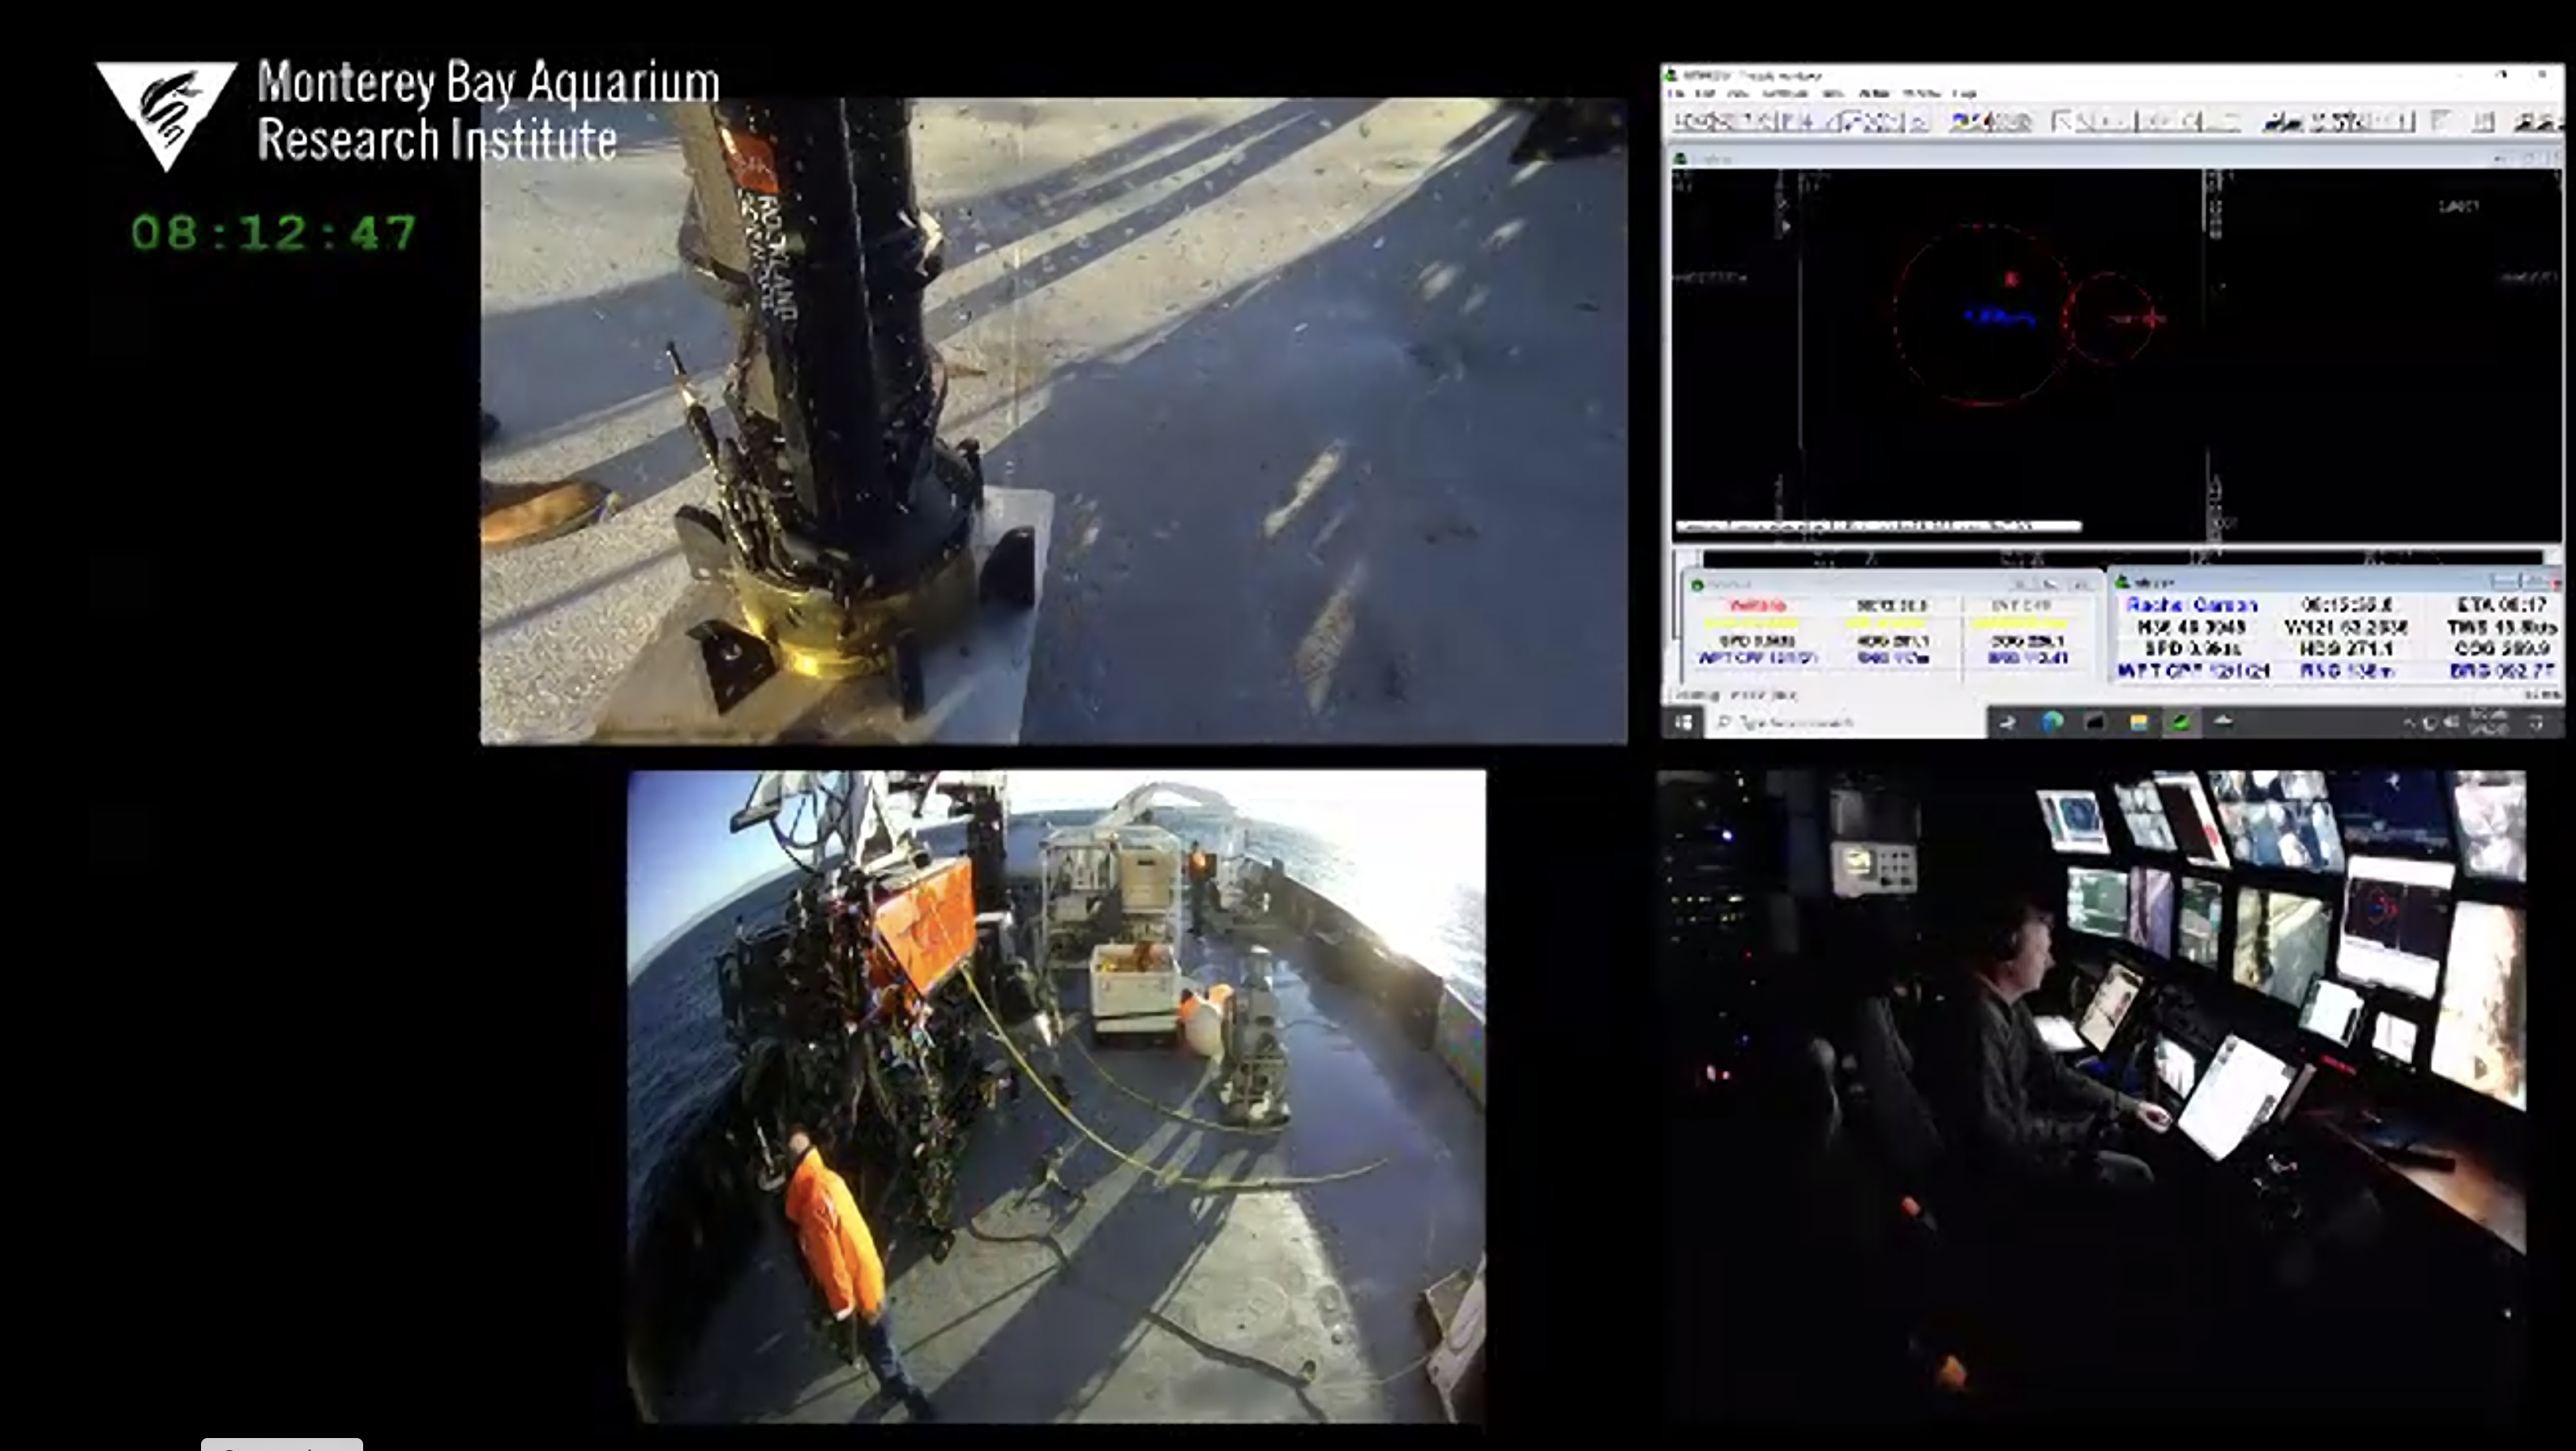Click the red target marker on the map
2576x1451 pixels.
(x=2011, y=279)
